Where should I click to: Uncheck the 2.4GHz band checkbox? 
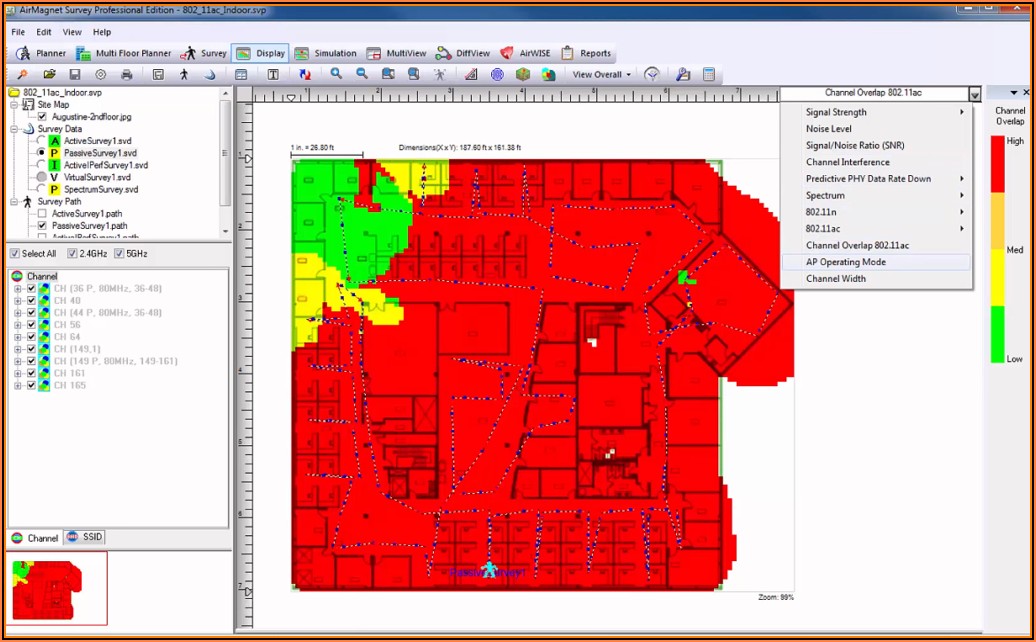tap(72, 254)
